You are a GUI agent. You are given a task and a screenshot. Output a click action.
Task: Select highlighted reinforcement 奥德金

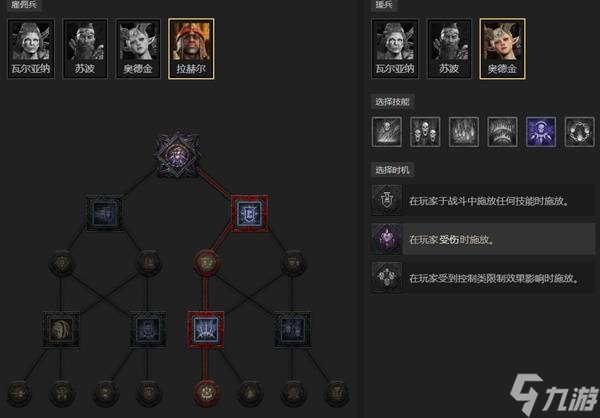pyautogui.click(x=502, y=49)
